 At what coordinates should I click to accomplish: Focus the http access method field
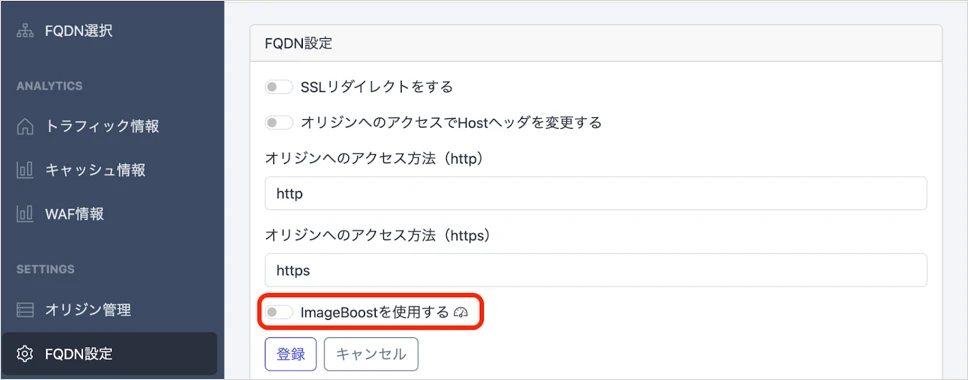pos(596,194)
